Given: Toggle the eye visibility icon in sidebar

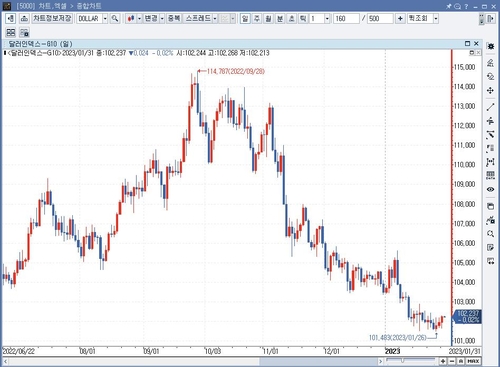Looking at the screenshot, I should click(490, 189).
